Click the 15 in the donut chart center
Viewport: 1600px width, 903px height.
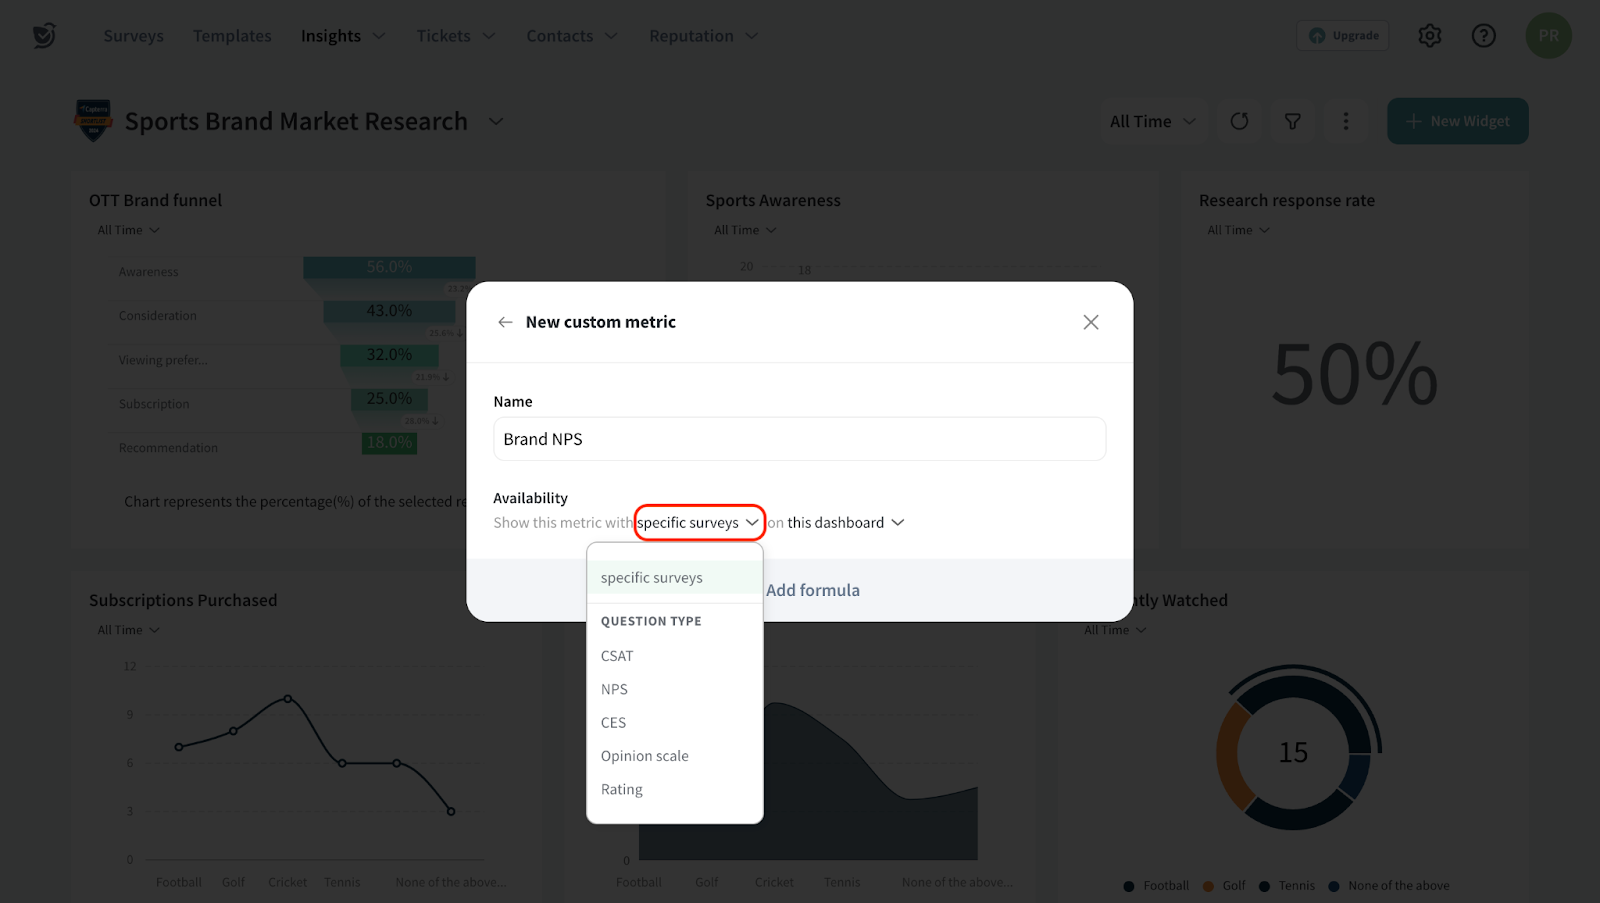[x=1293, y=752]
